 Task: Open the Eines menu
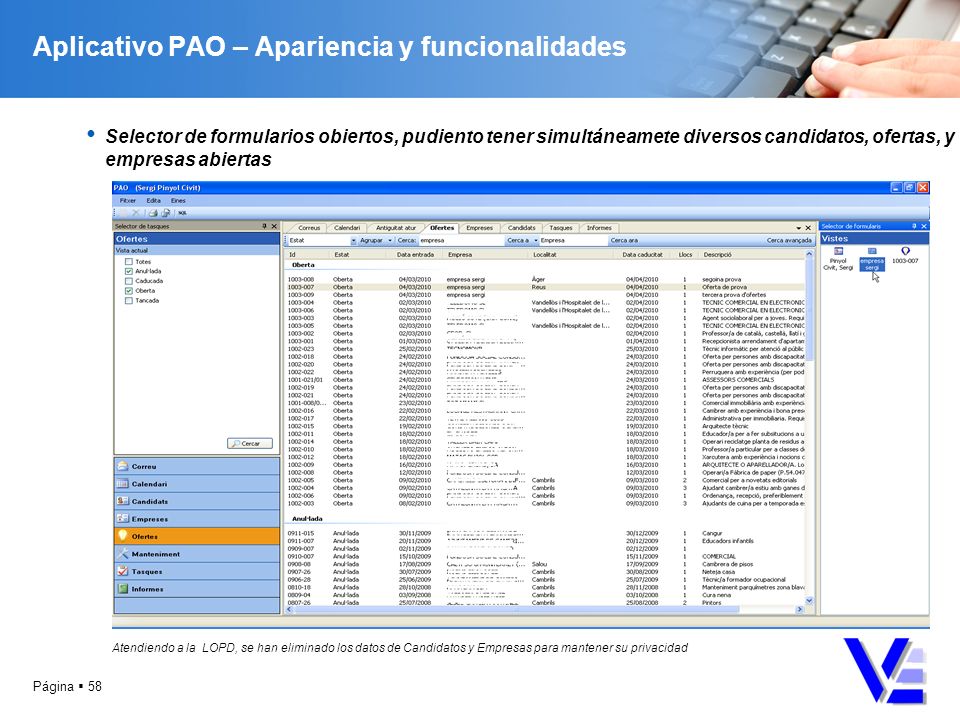[x=178, y=201]
